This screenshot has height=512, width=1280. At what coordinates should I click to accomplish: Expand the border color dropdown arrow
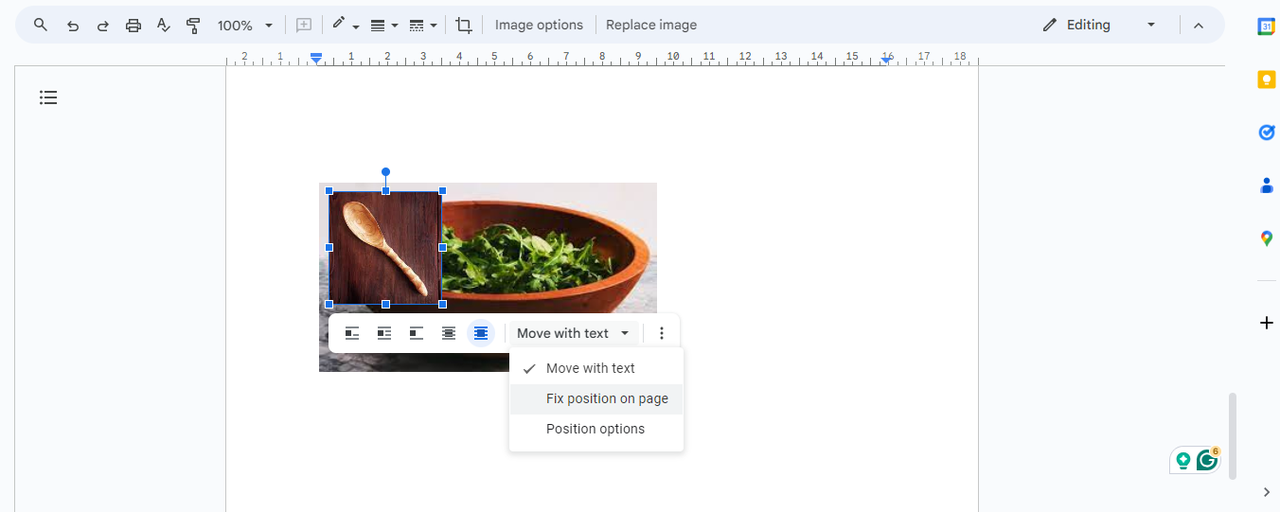point(356,26)
